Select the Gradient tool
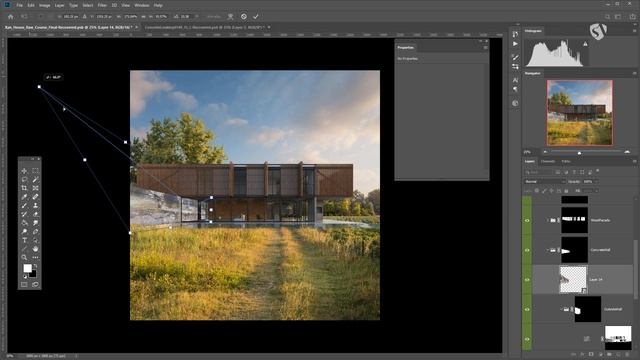Viewport: 640px width, 360px height. coord(24,223)
